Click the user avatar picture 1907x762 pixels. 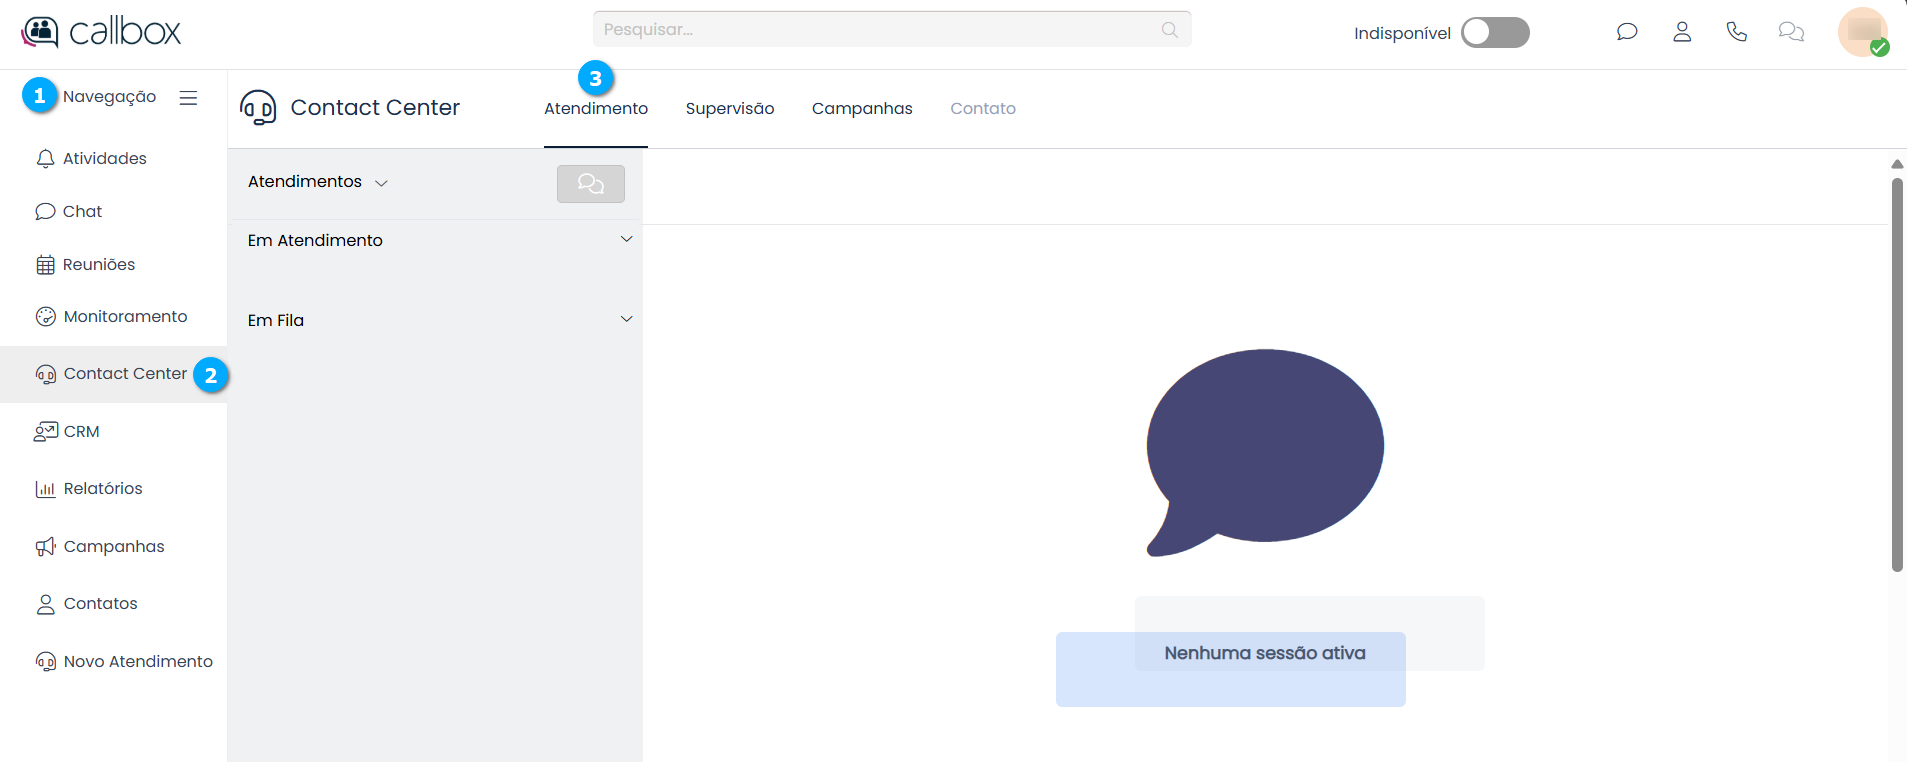(x=1862, y=32)
